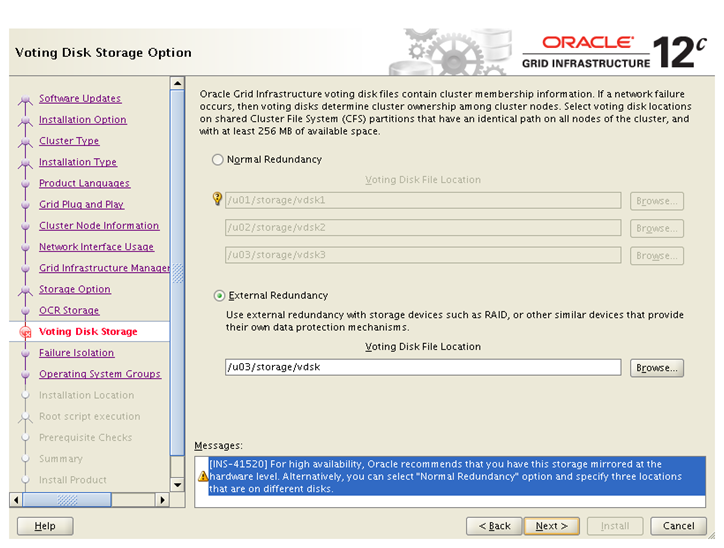Click the /u03/storage/vdsk3 field

click(x=423, y=255)
